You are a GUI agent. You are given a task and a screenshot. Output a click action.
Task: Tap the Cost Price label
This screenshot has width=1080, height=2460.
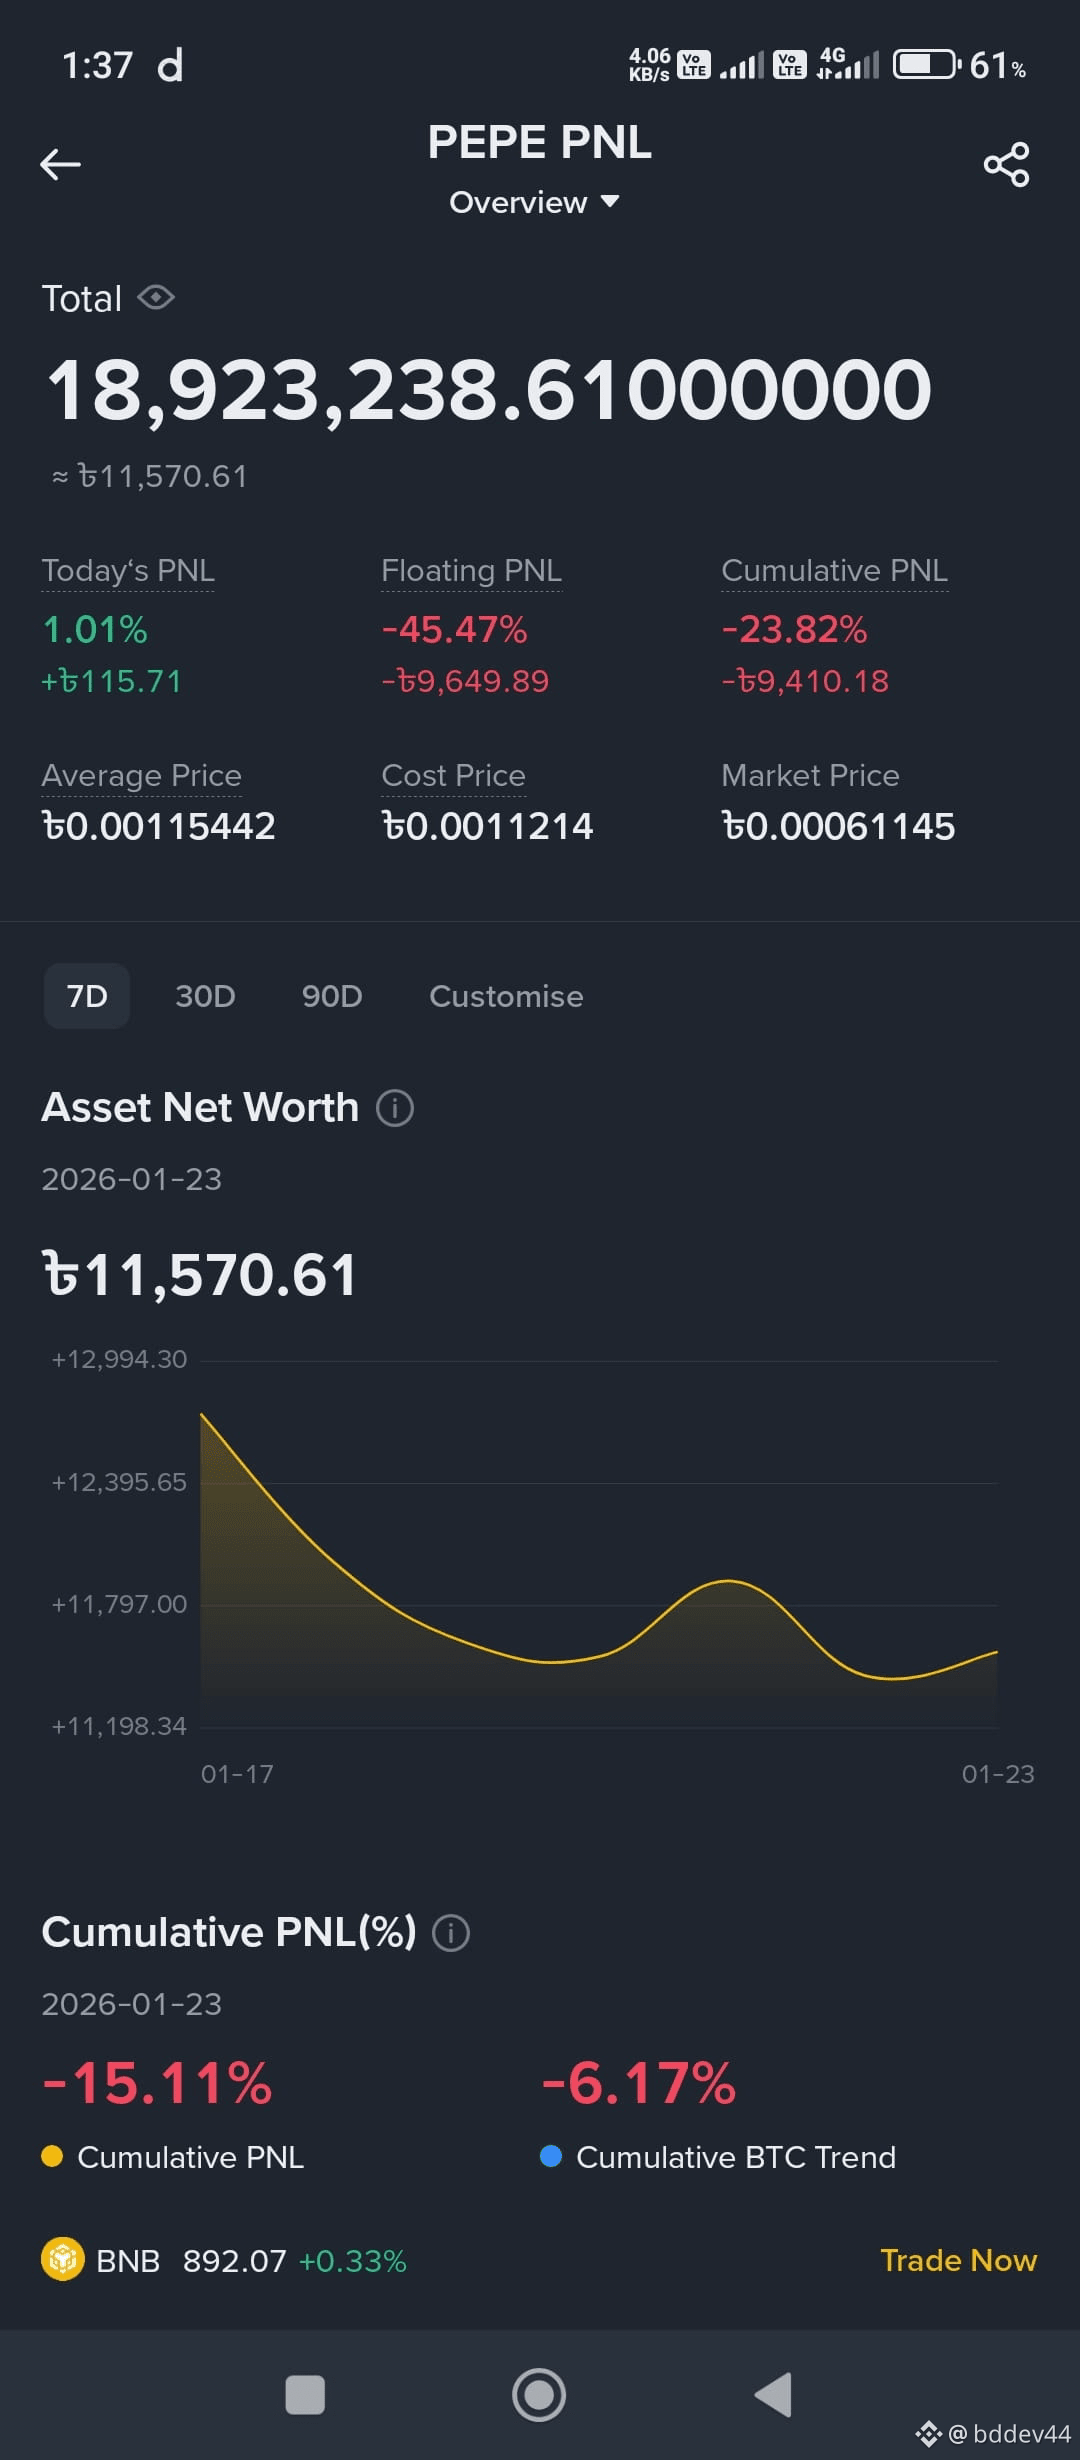pos(453,776)
